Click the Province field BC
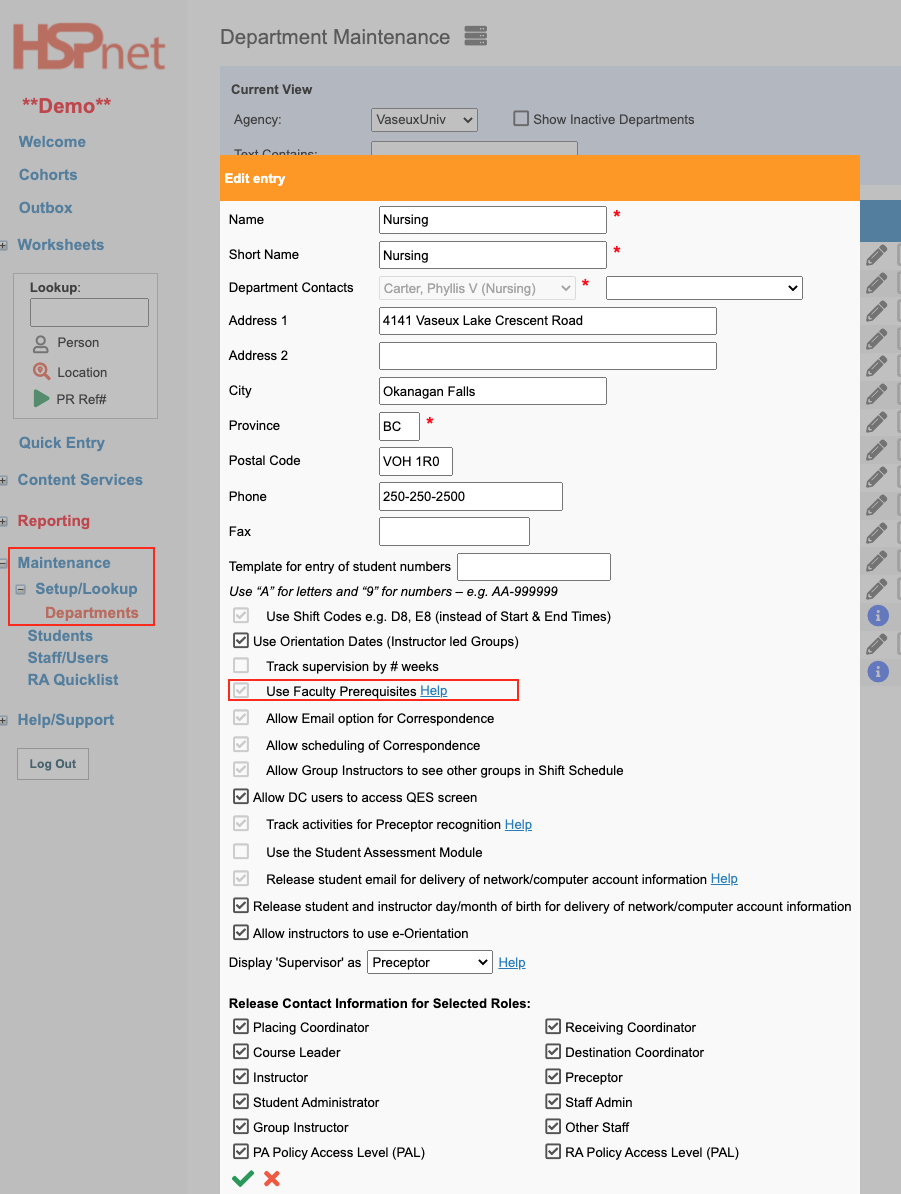The width and height of the screenshot is (901, 1194). pyautogui.click(x=399, y=426)
